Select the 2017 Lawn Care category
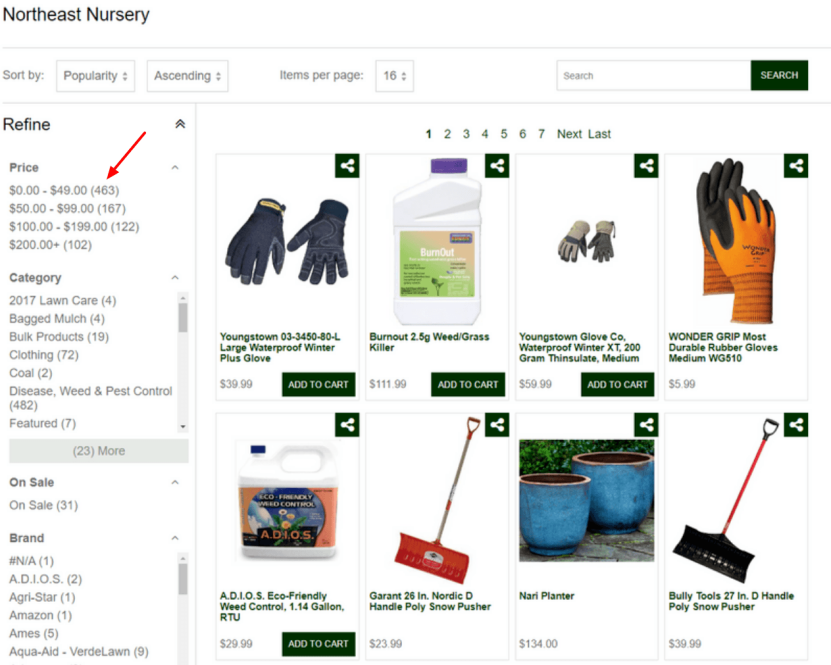This screenshot has height=665, width=831. click(63, 300)
